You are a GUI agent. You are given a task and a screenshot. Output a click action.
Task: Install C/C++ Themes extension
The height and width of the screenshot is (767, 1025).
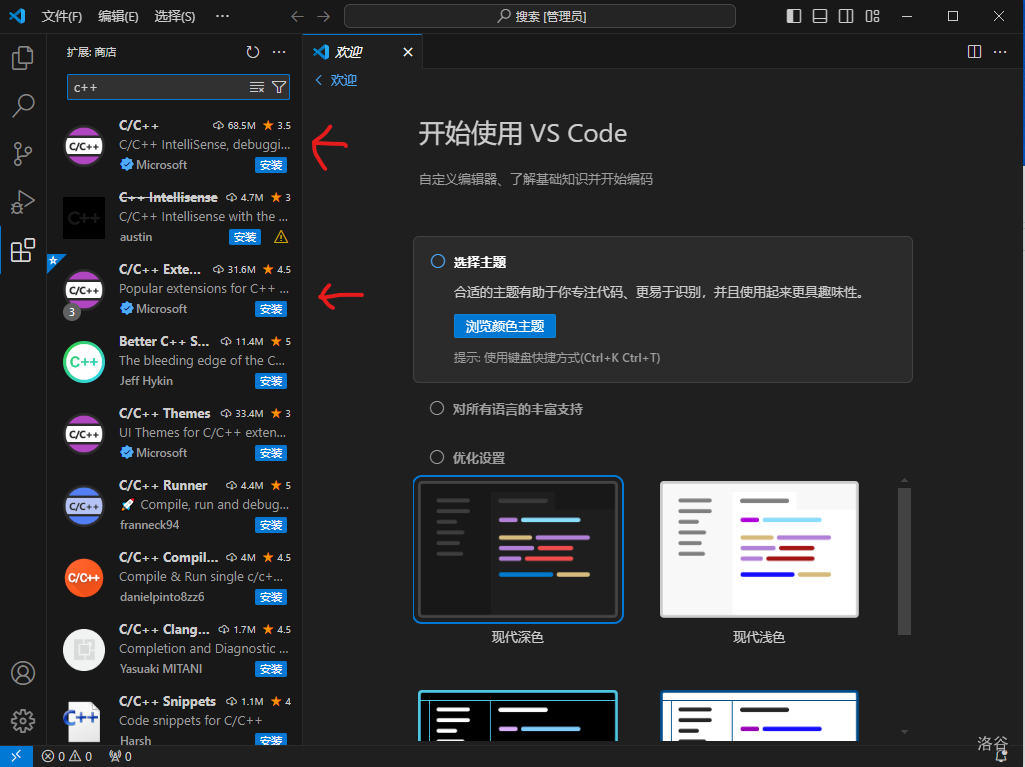pyautogui.click(x=271, y=452)
